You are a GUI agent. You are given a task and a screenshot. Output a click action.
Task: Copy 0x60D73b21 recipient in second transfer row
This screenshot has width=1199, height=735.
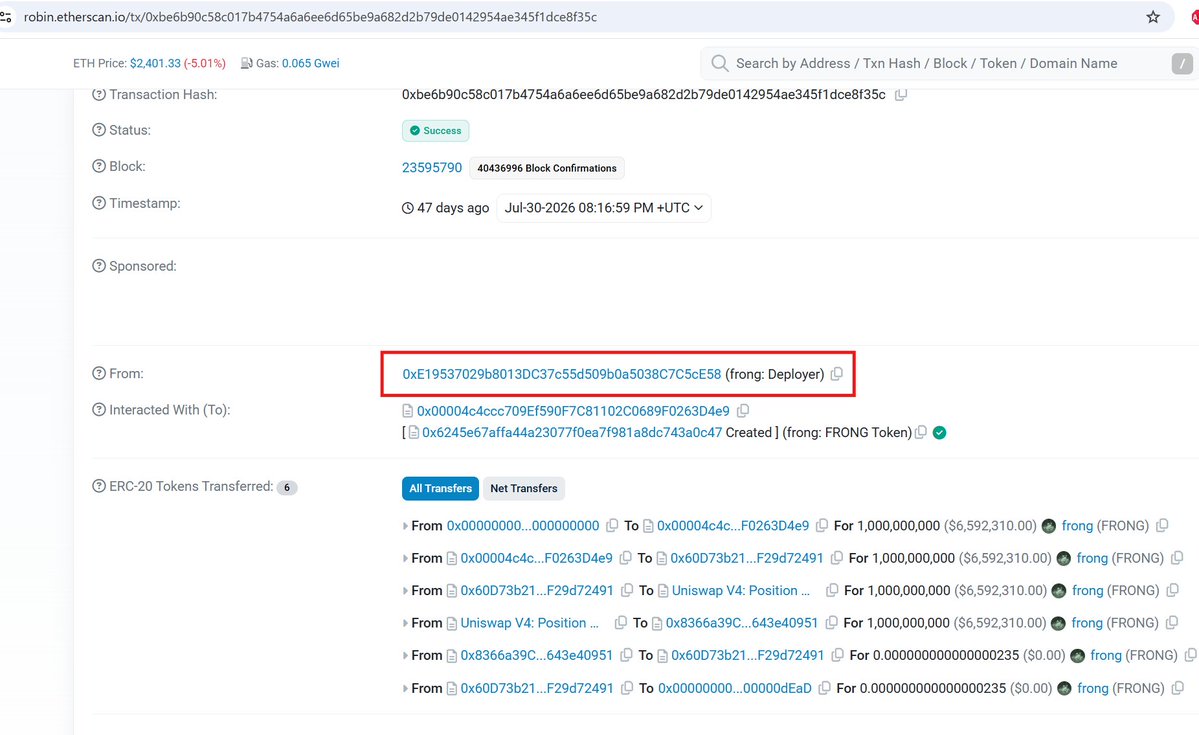[x=837, y=558]
